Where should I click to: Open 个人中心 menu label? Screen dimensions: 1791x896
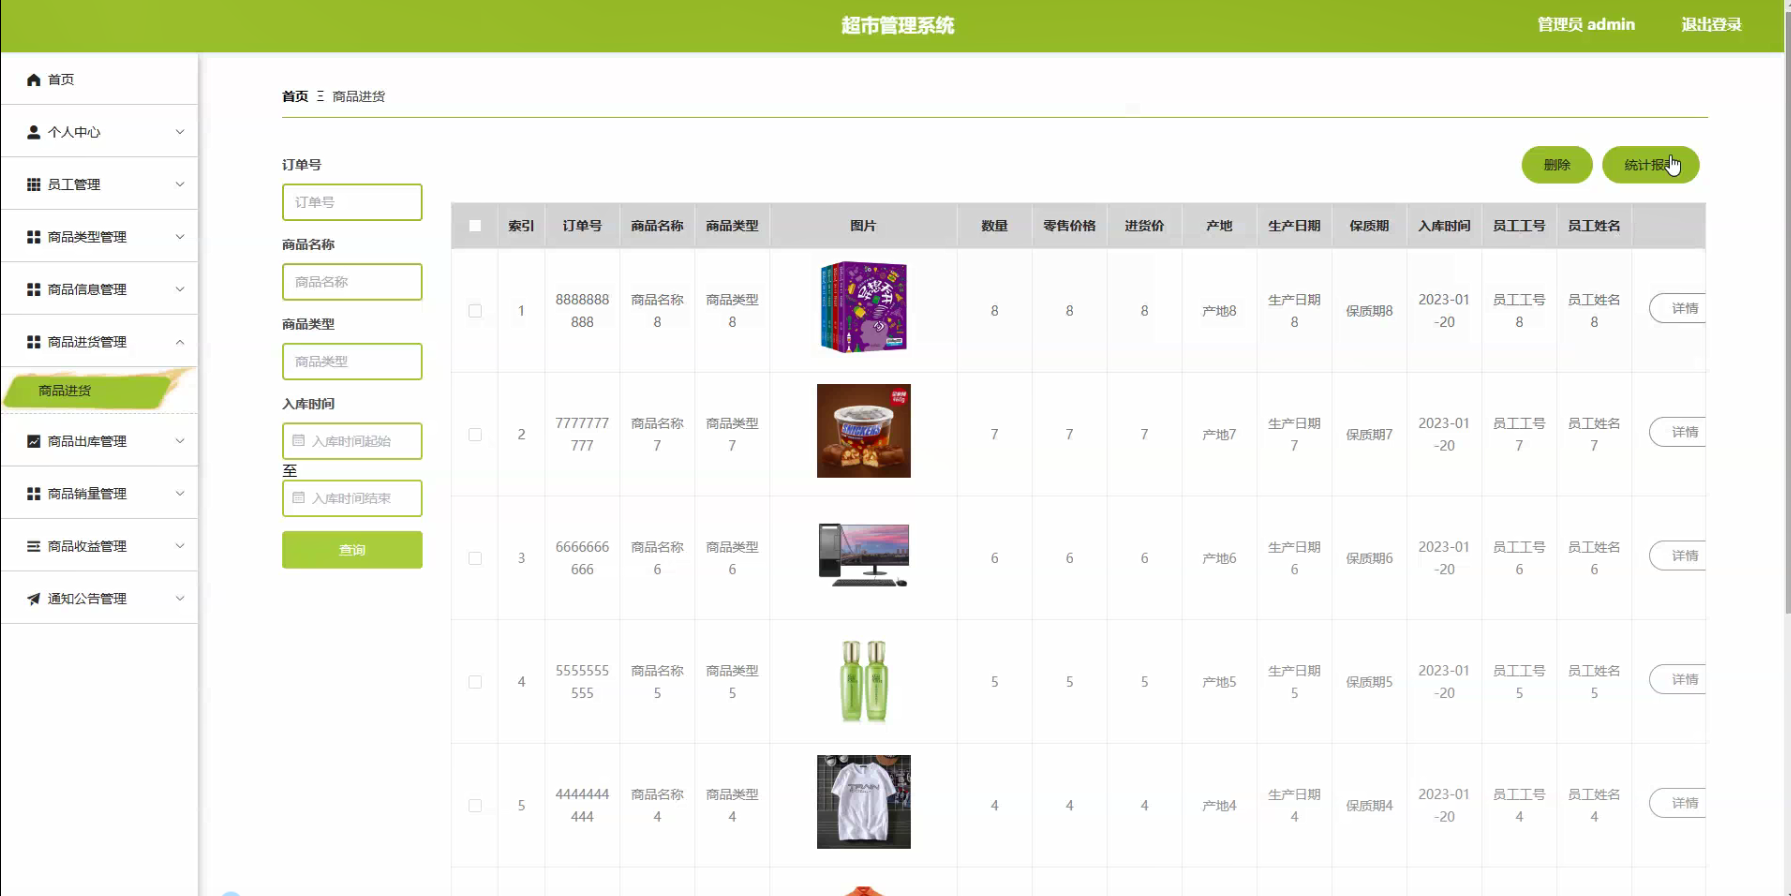coord(74,132)
